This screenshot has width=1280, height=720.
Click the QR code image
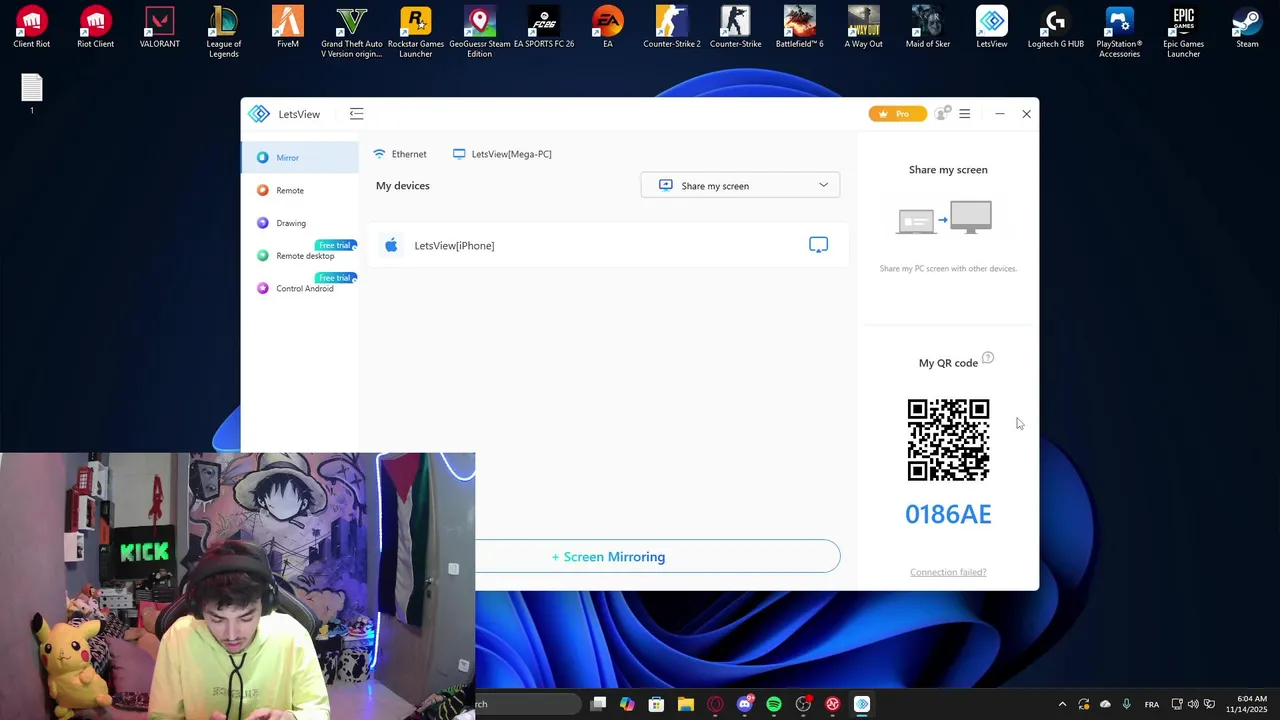pyautogui.click(x=948, y=440)
